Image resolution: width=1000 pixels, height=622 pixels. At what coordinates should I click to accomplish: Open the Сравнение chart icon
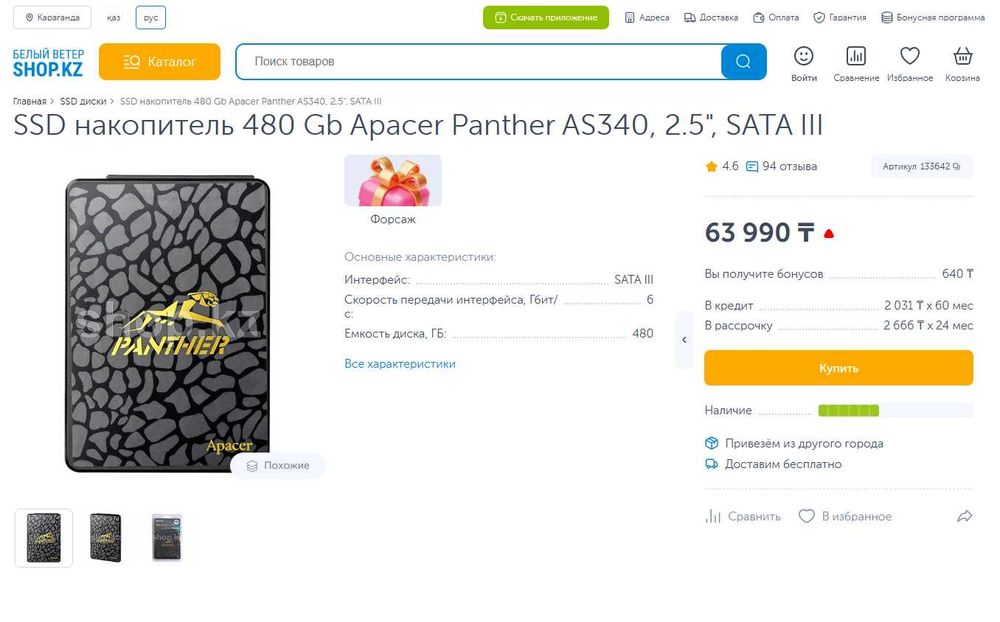(x=856, y=57)
